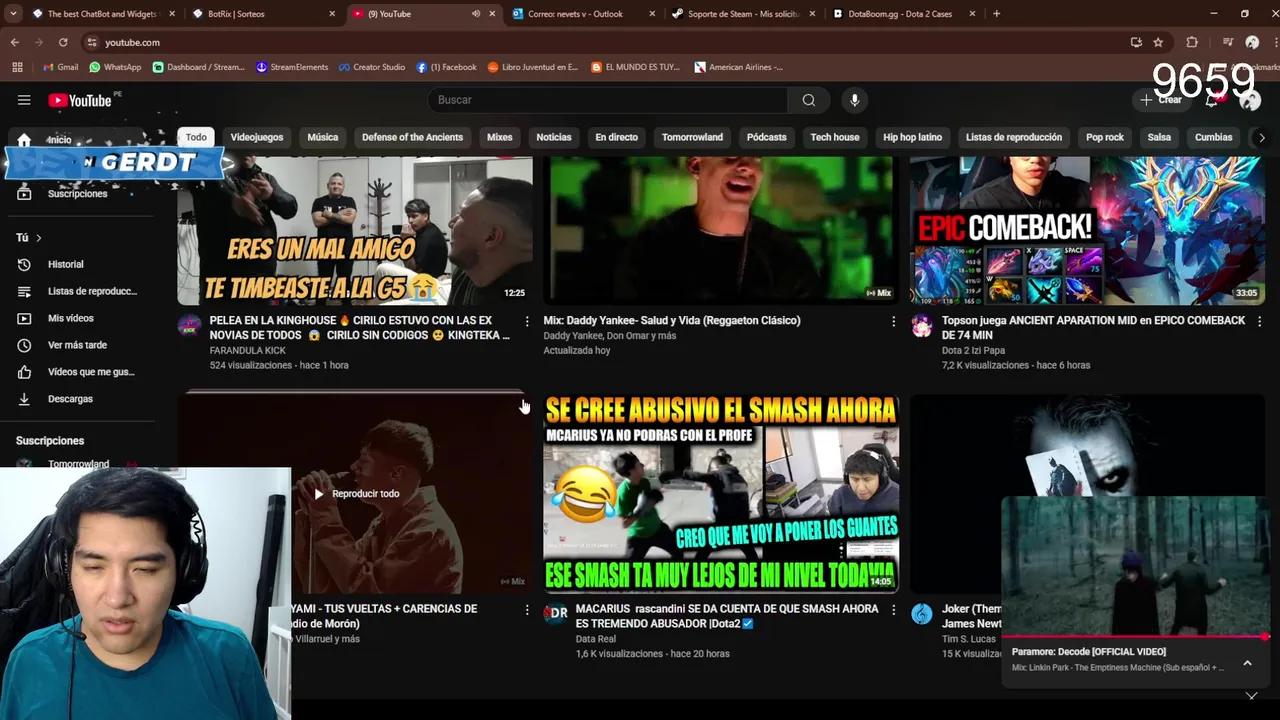
Task: Click Reproducir todo on the YAMI mix
Action: point(357,494)
